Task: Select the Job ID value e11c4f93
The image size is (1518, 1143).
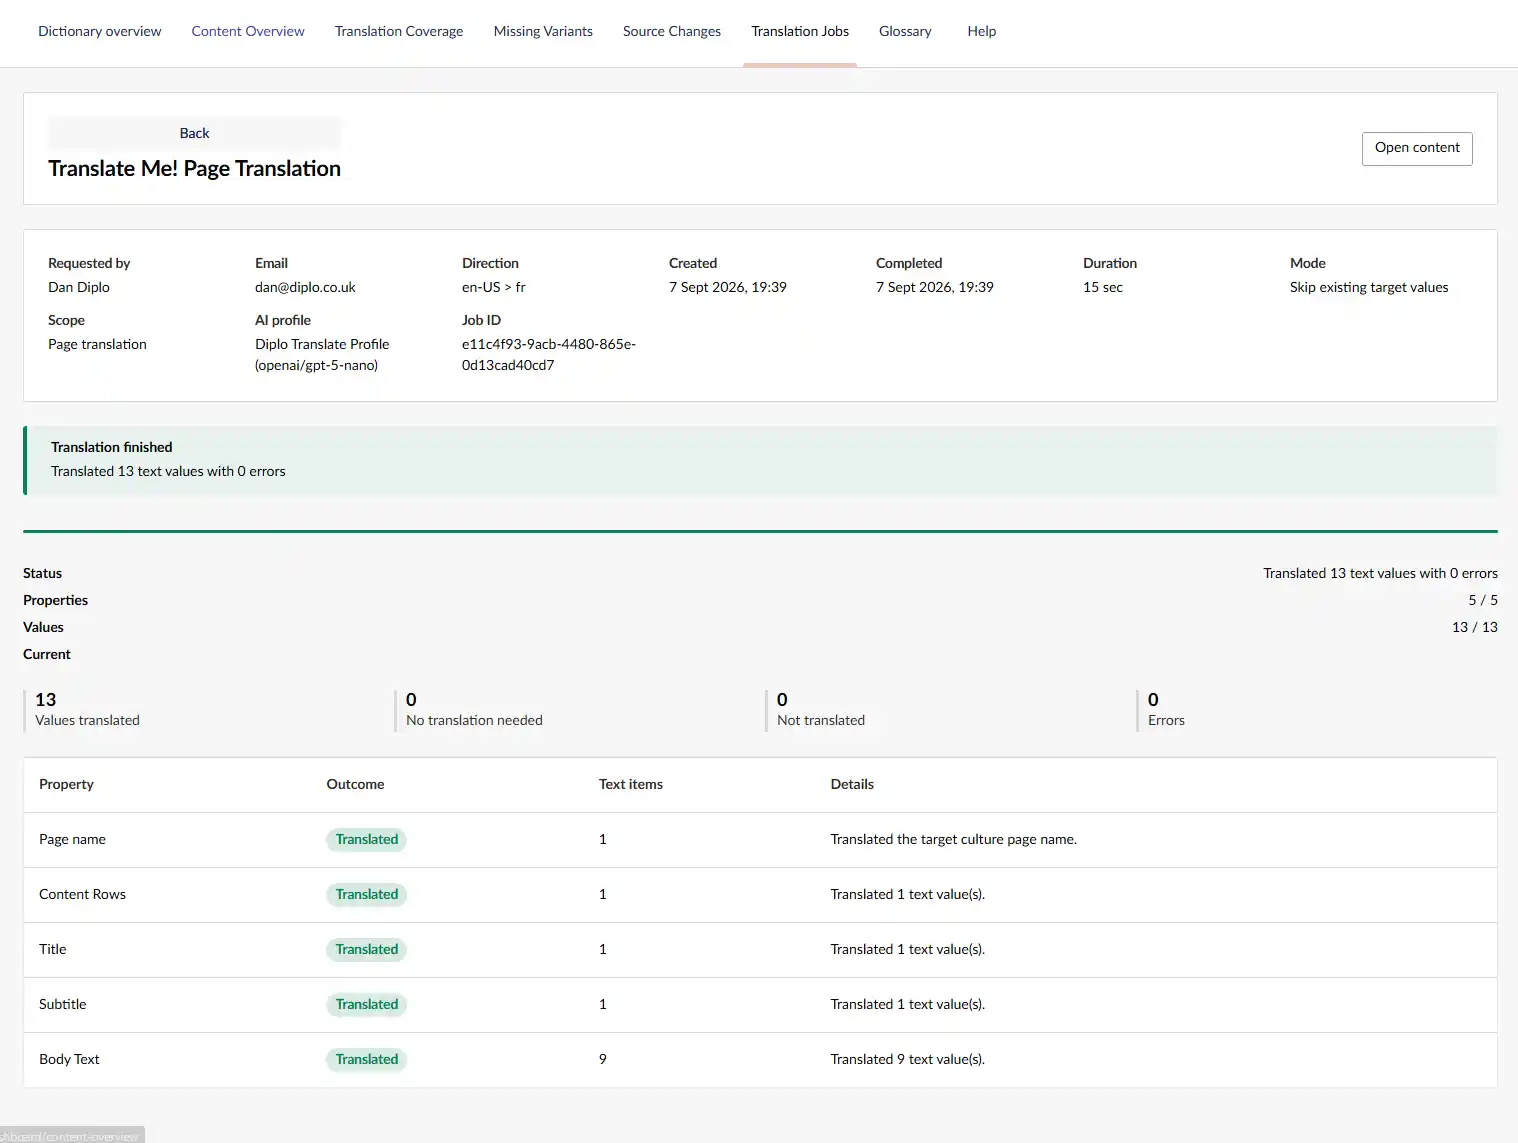Action: [x=549, y=354]
